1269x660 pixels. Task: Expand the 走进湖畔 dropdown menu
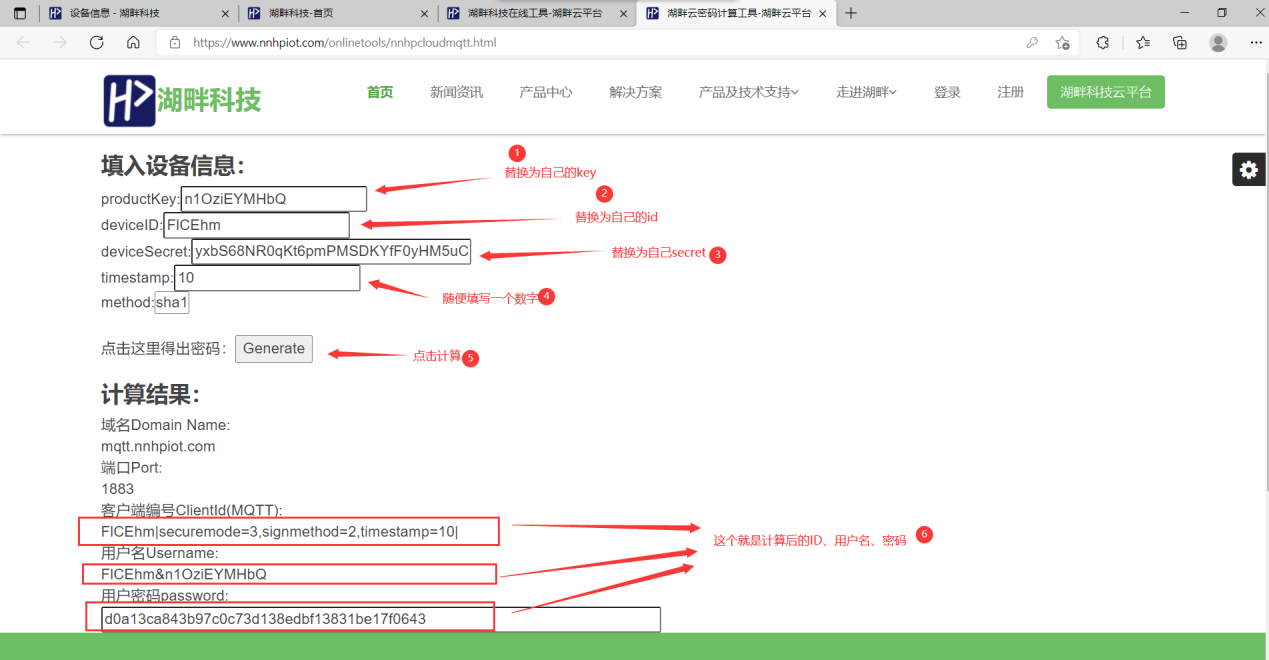click(866, 92)
